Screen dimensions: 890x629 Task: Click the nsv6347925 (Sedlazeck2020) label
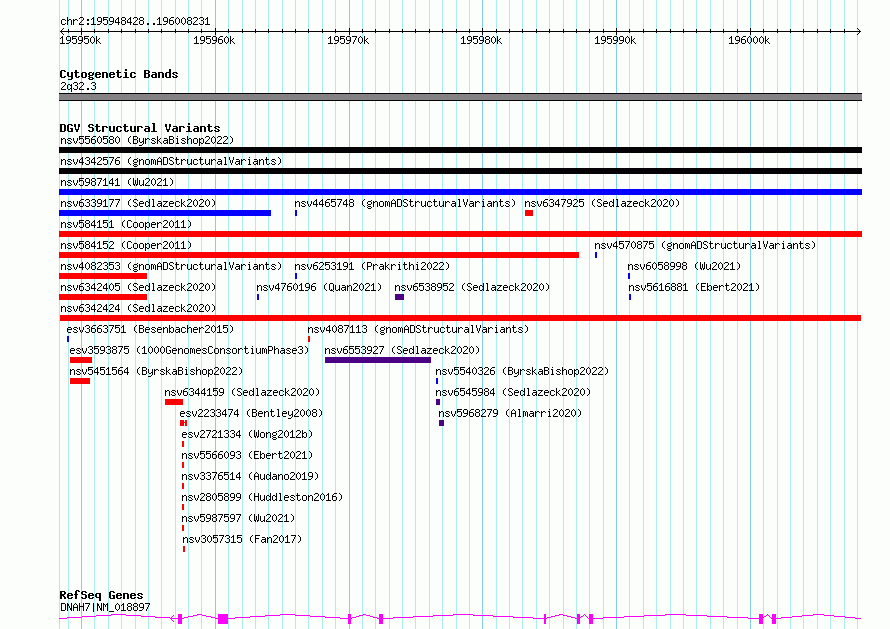(x=602, y=203)
